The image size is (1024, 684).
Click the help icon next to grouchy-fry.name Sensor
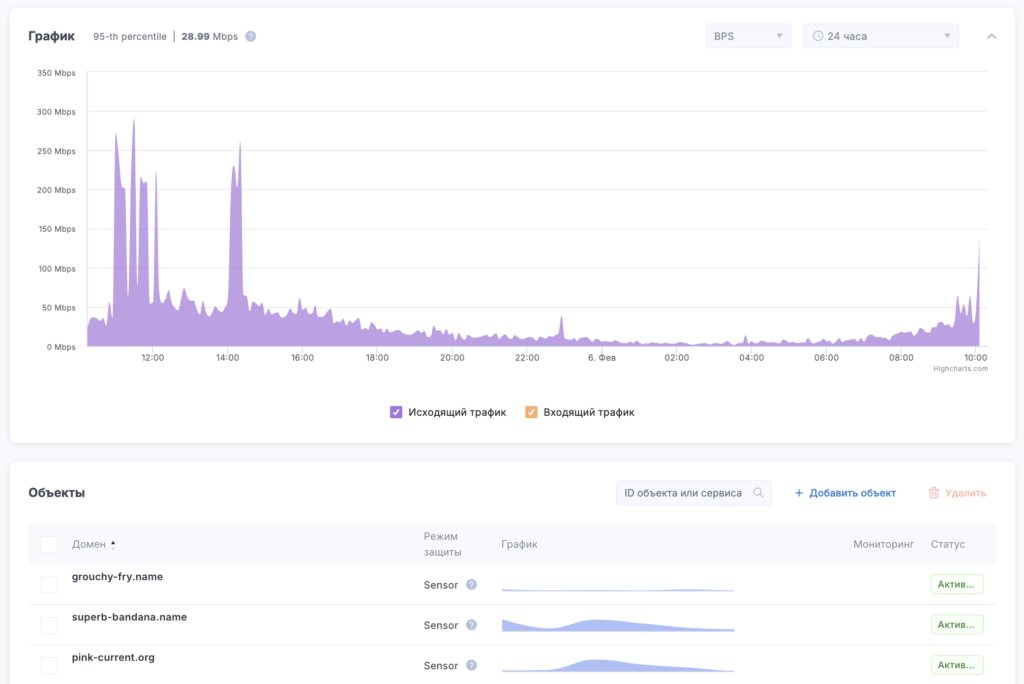pyautogui.click(x=471, y=585)
